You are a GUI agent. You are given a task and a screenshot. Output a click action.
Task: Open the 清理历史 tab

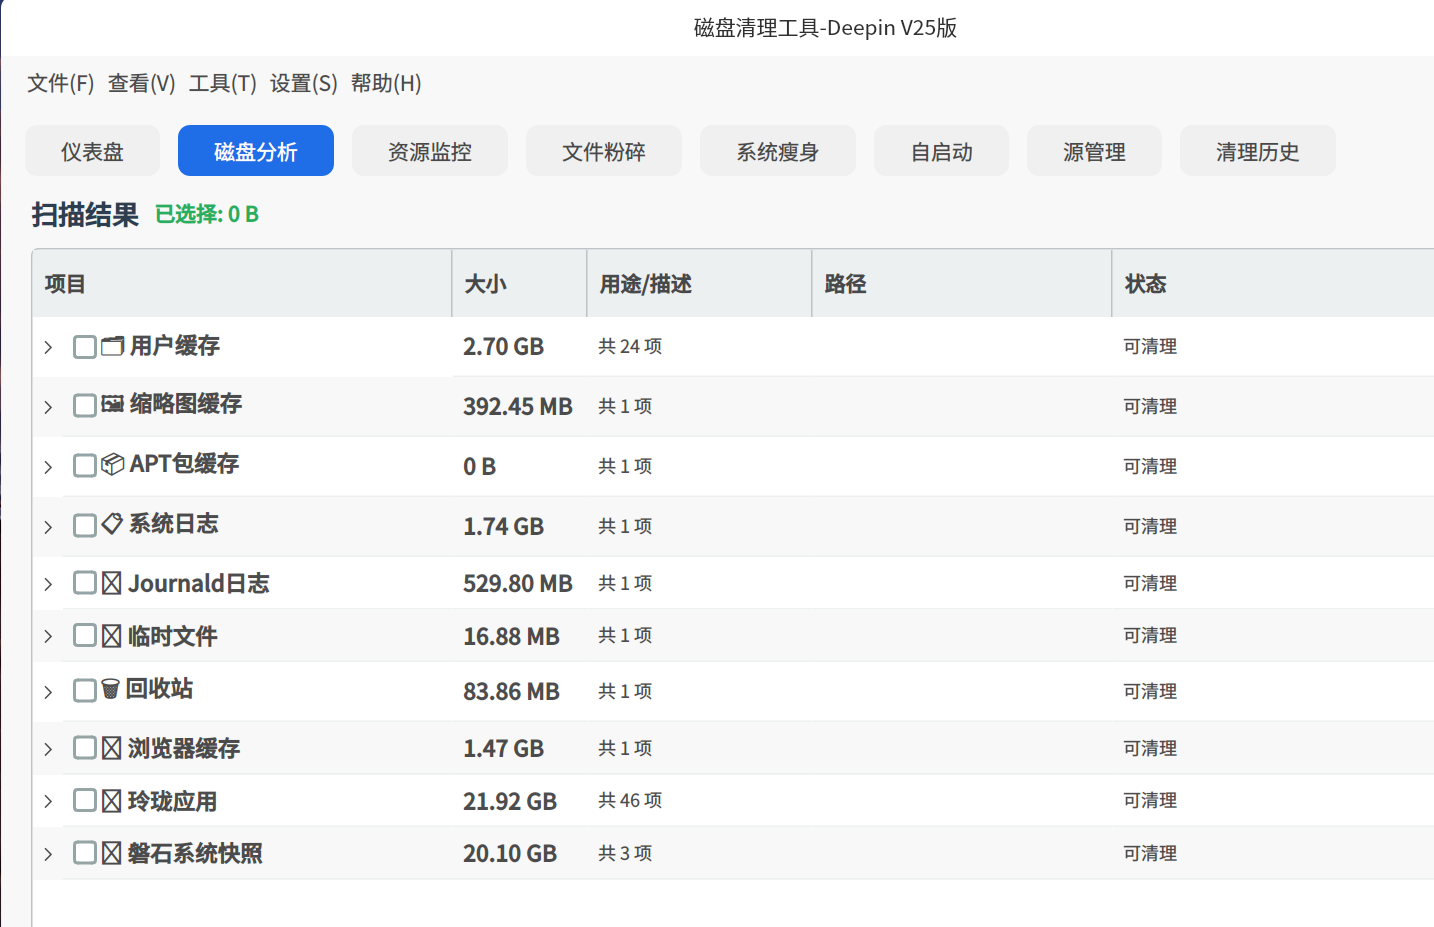tap(1258, 151)
